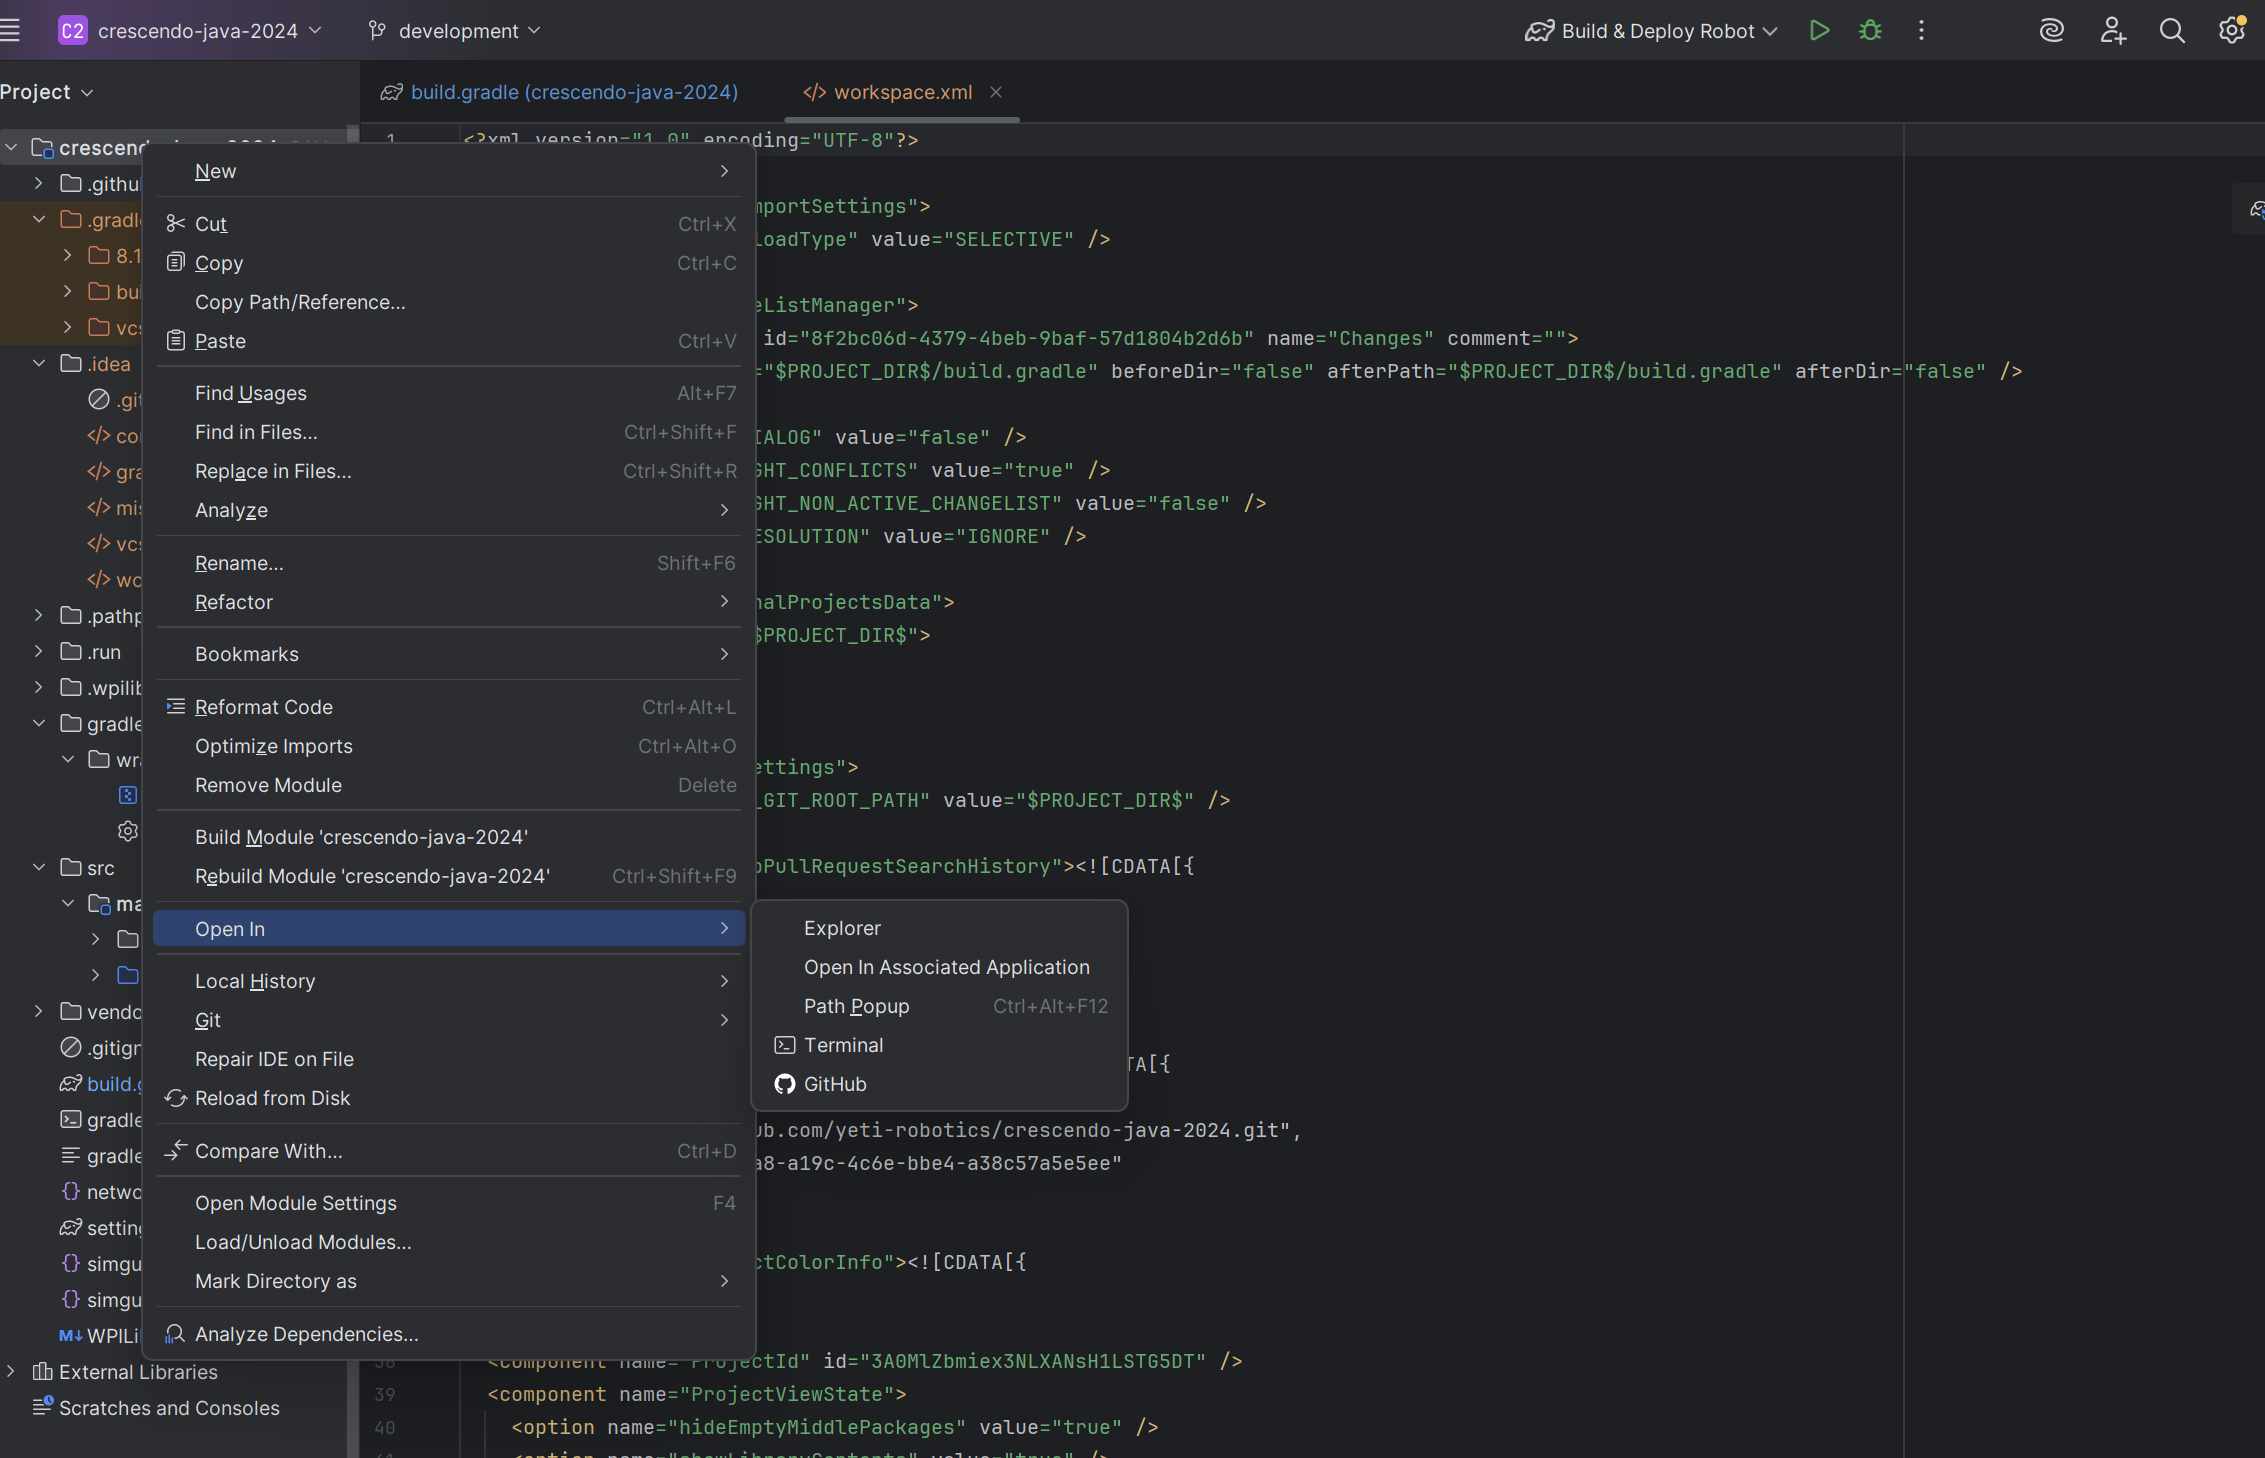
Task: Click the Search Everywhere magnifier icon
Action: point(2171,31)
